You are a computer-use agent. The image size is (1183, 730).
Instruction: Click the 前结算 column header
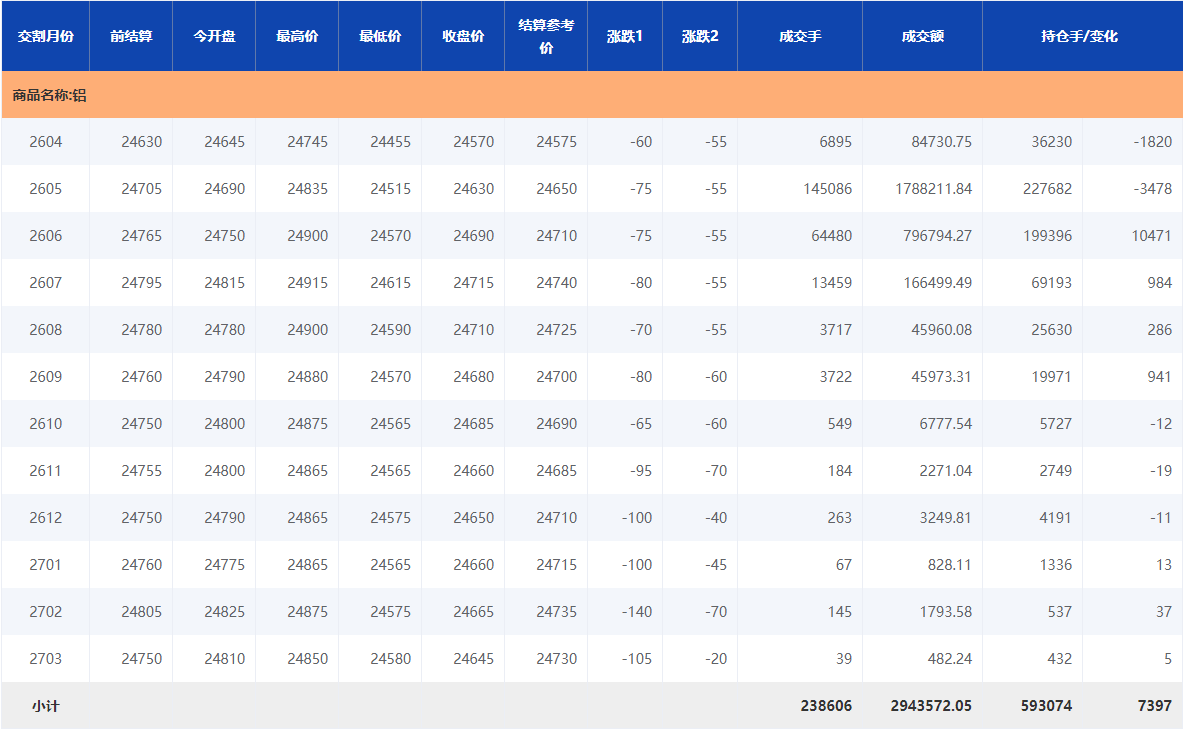click(x=131, y=36)
